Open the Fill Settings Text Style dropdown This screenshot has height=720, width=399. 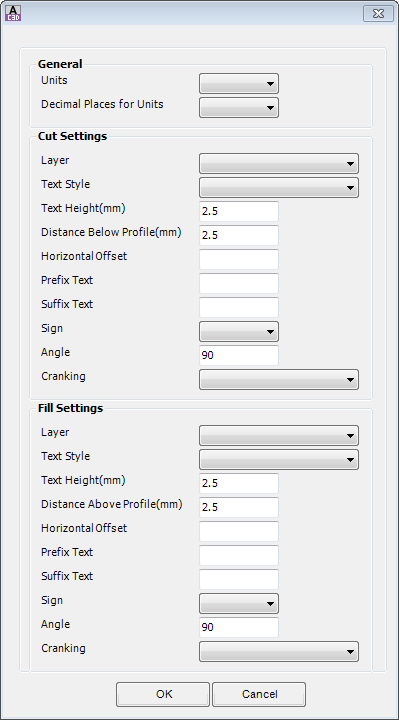(279, 459)
